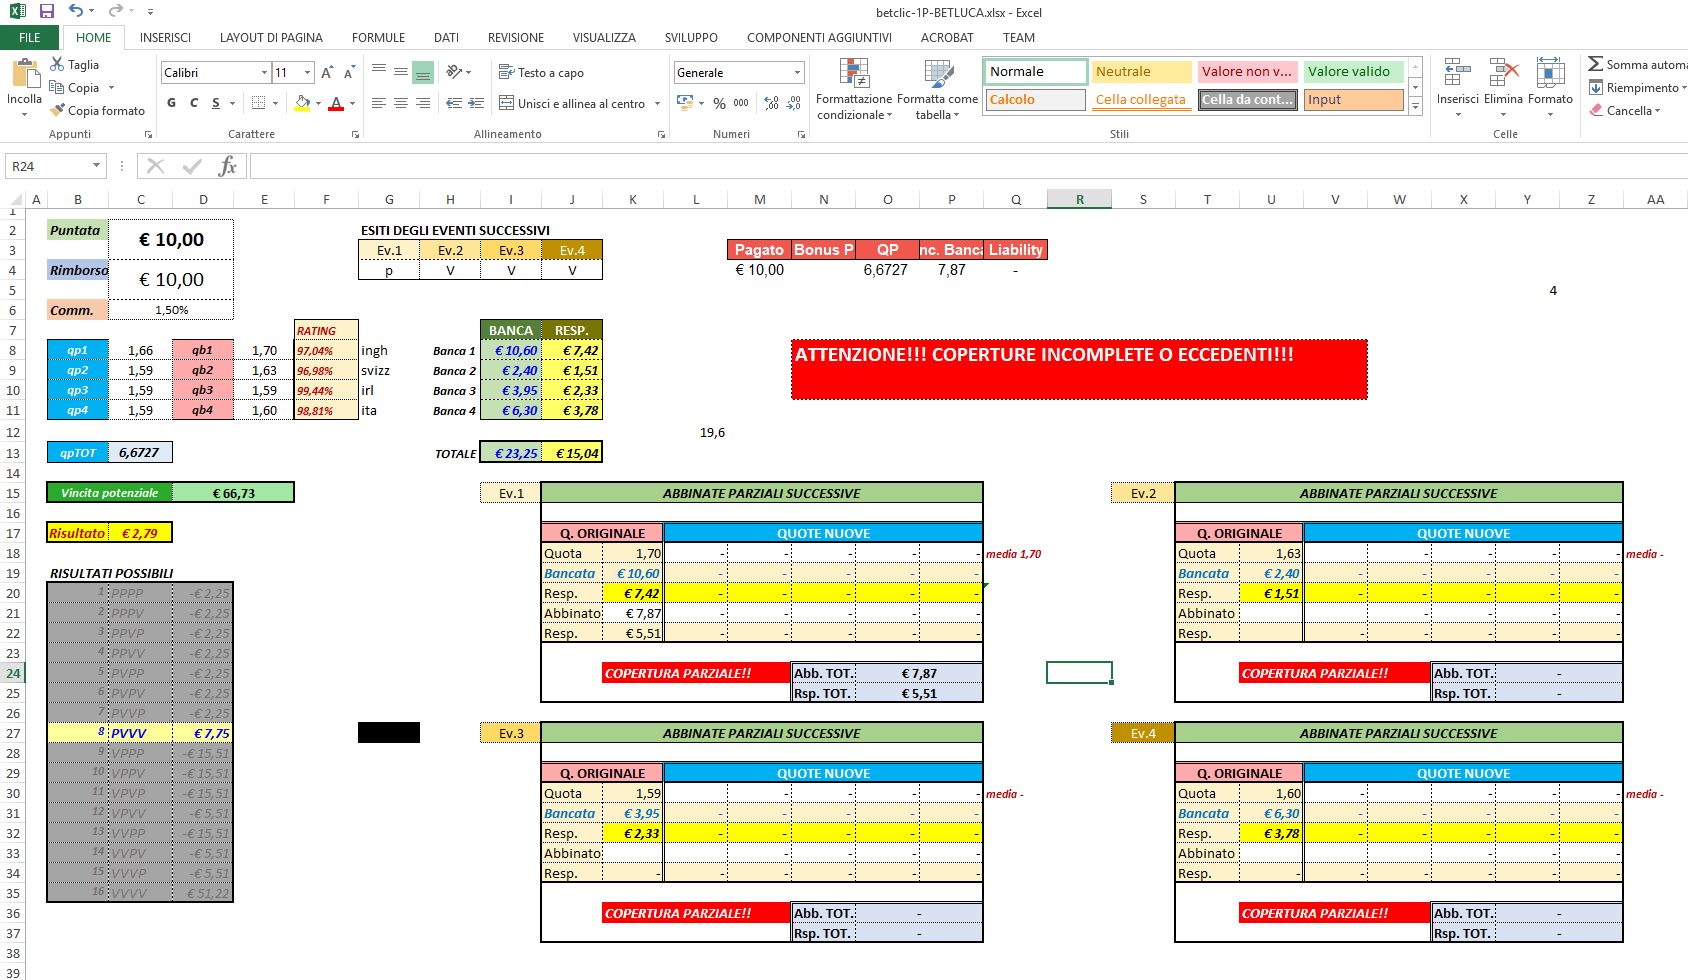Open the FILE tab
The image size is (1688, 980).
pyautogui.click(x=30, y=38)
